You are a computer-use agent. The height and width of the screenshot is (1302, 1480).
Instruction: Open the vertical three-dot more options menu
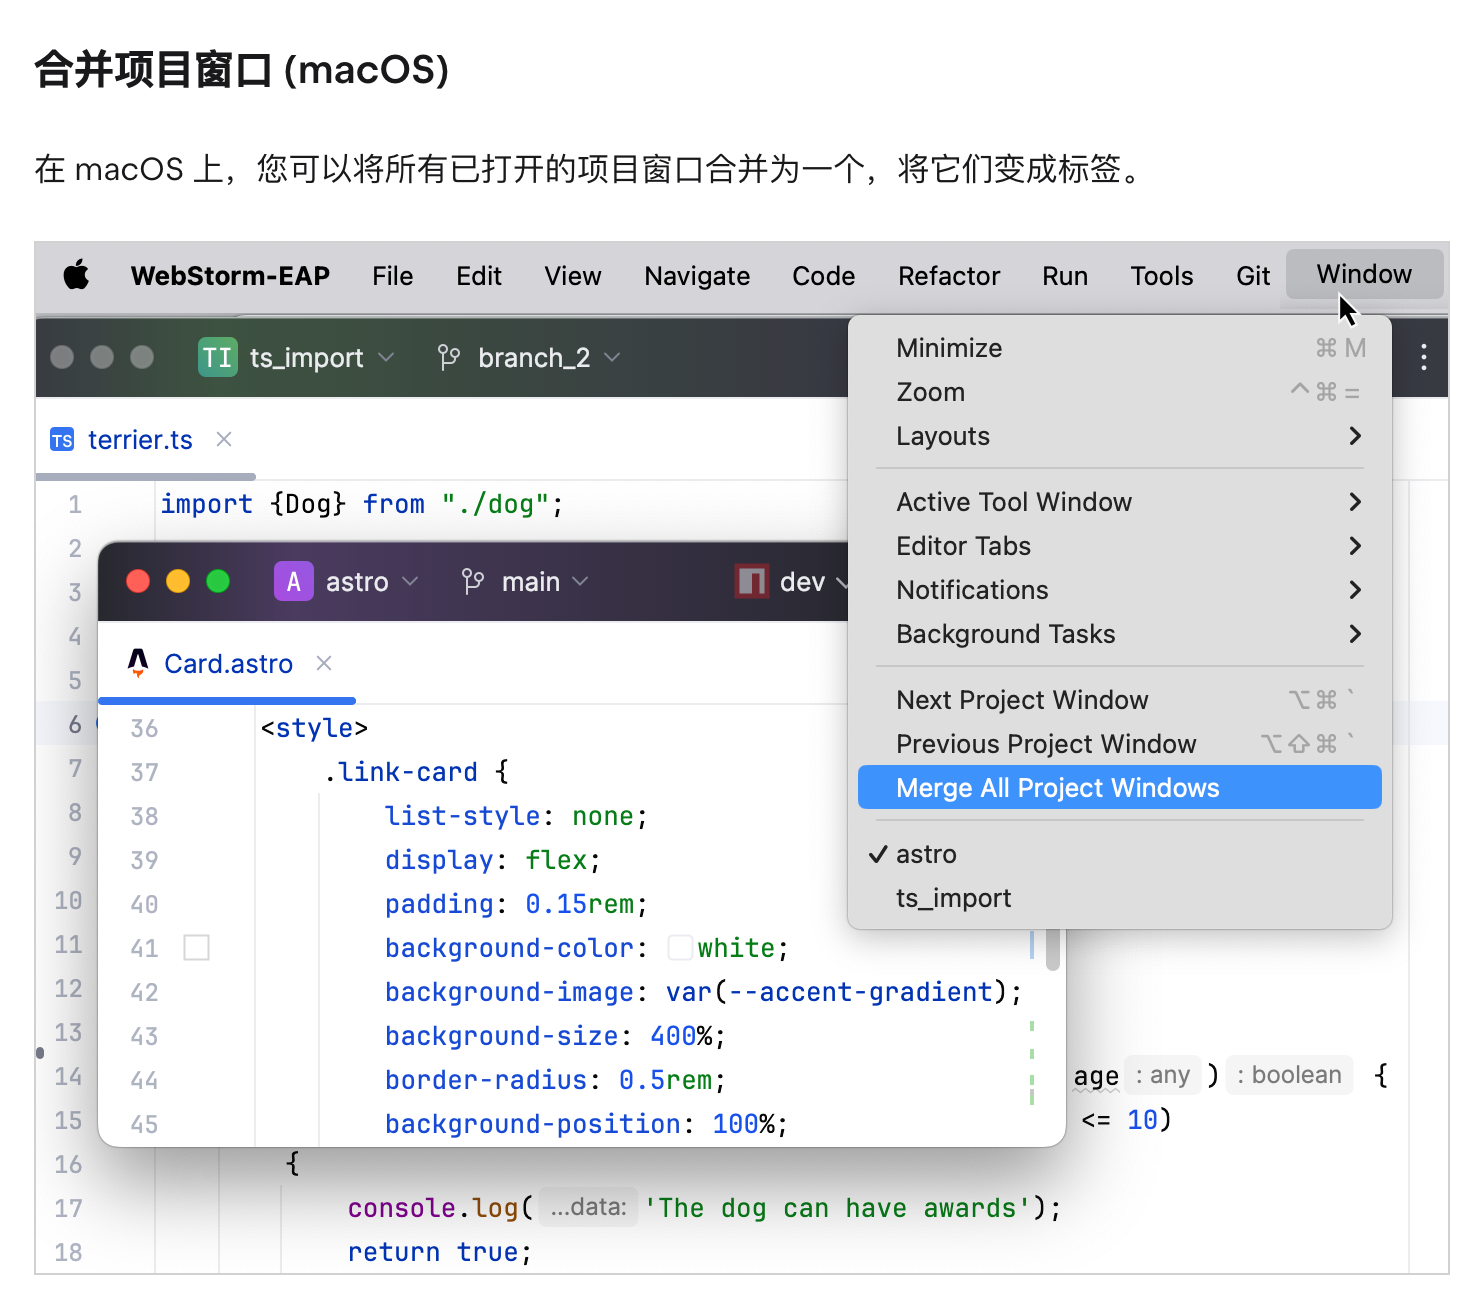click(x=1423, y=358)
